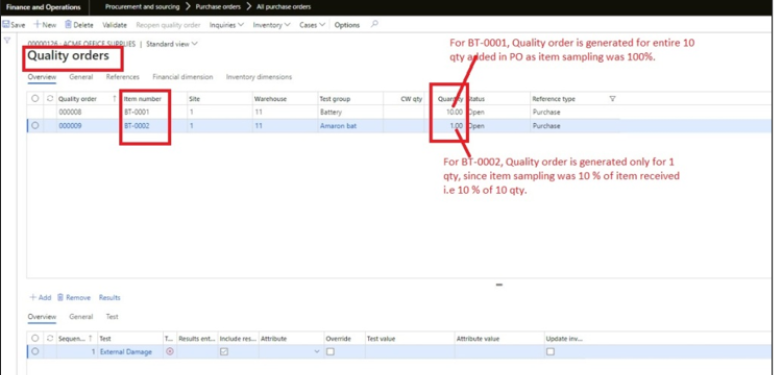Screen dimensions: 774x375
Task: Select the row marker for quality order 000009
Action: point(35,126)
